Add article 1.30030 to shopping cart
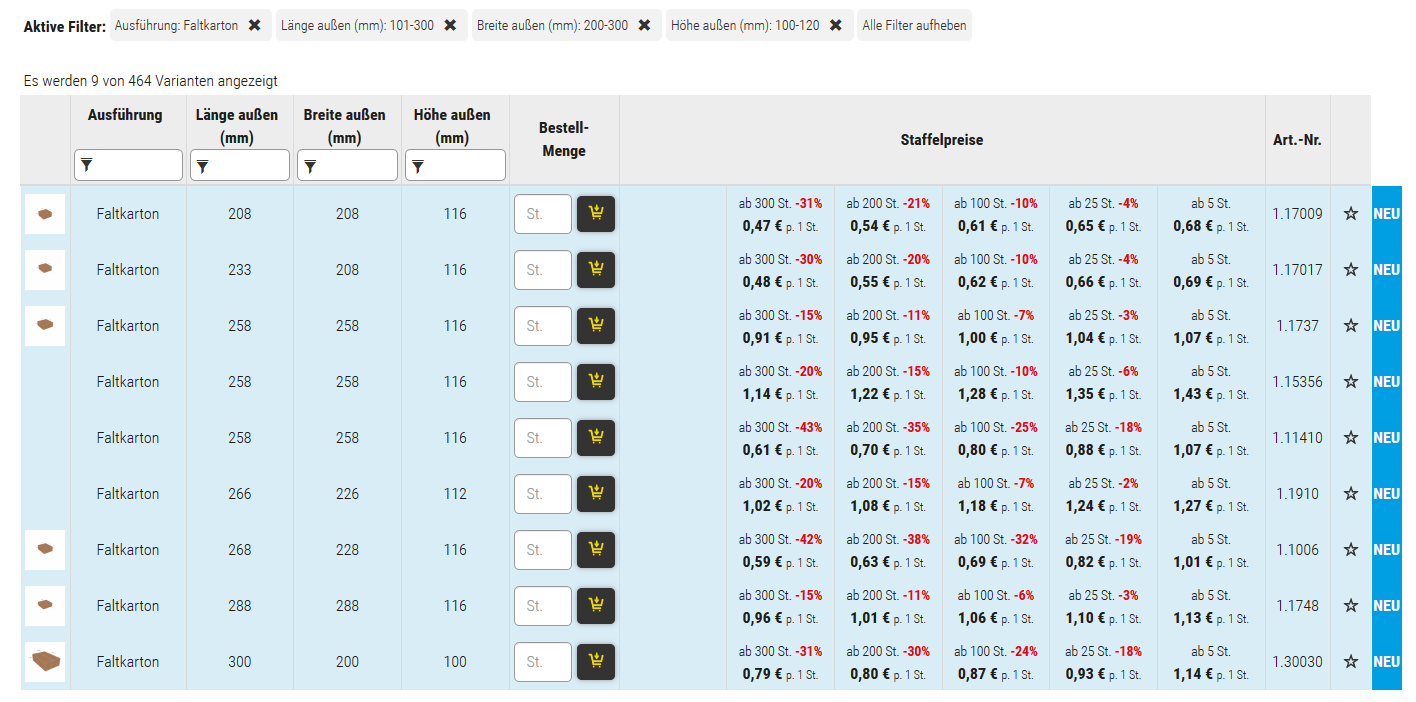The height and width of the screenshot is (702, 1416). tap(596, 662)
